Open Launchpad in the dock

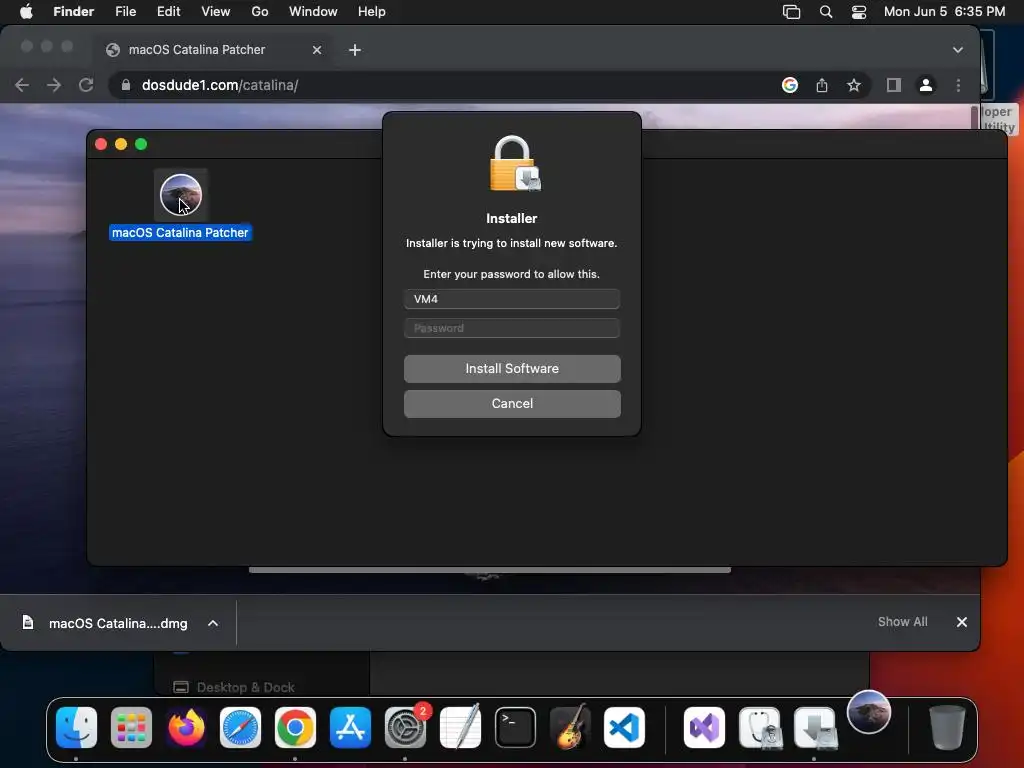pyautogui.click(x=131, y=727)
